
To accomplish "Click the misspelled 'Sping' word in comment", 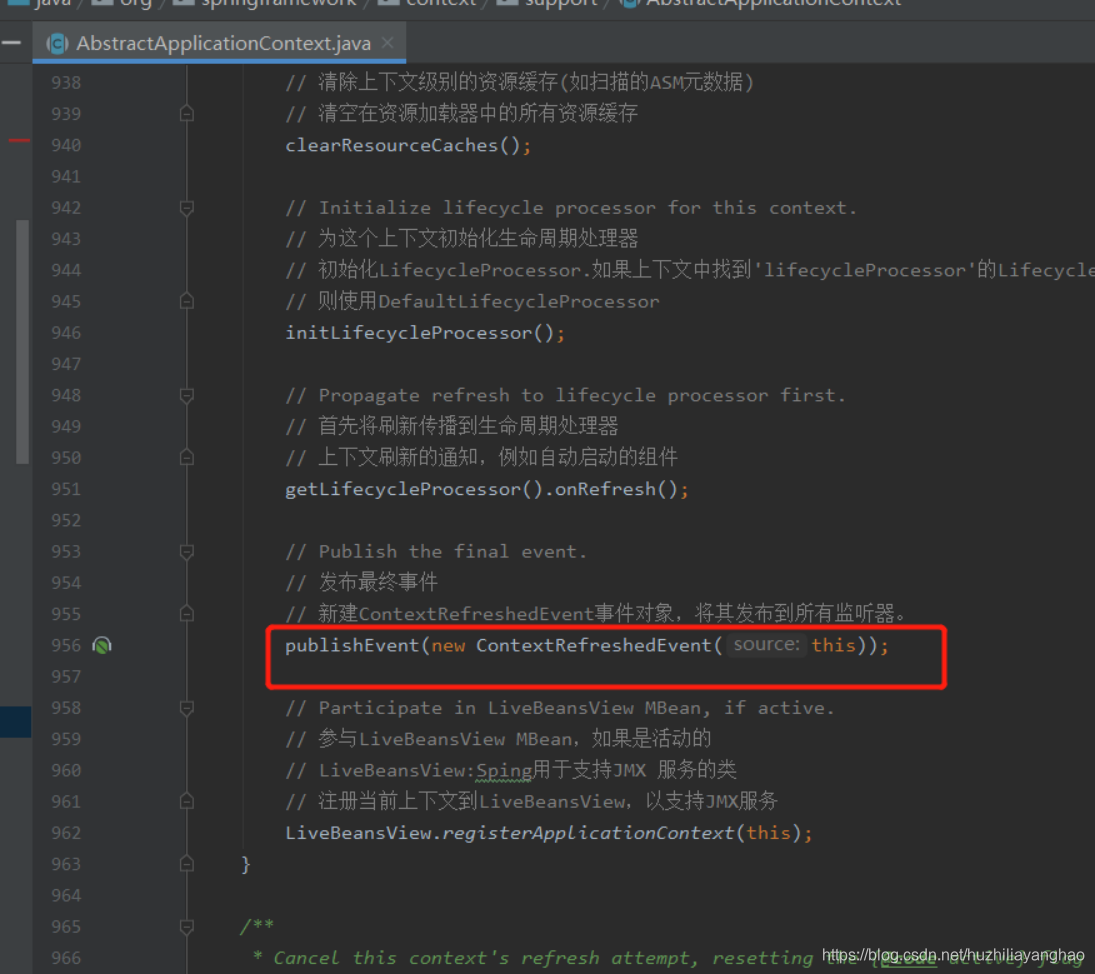I will point(504,771).
